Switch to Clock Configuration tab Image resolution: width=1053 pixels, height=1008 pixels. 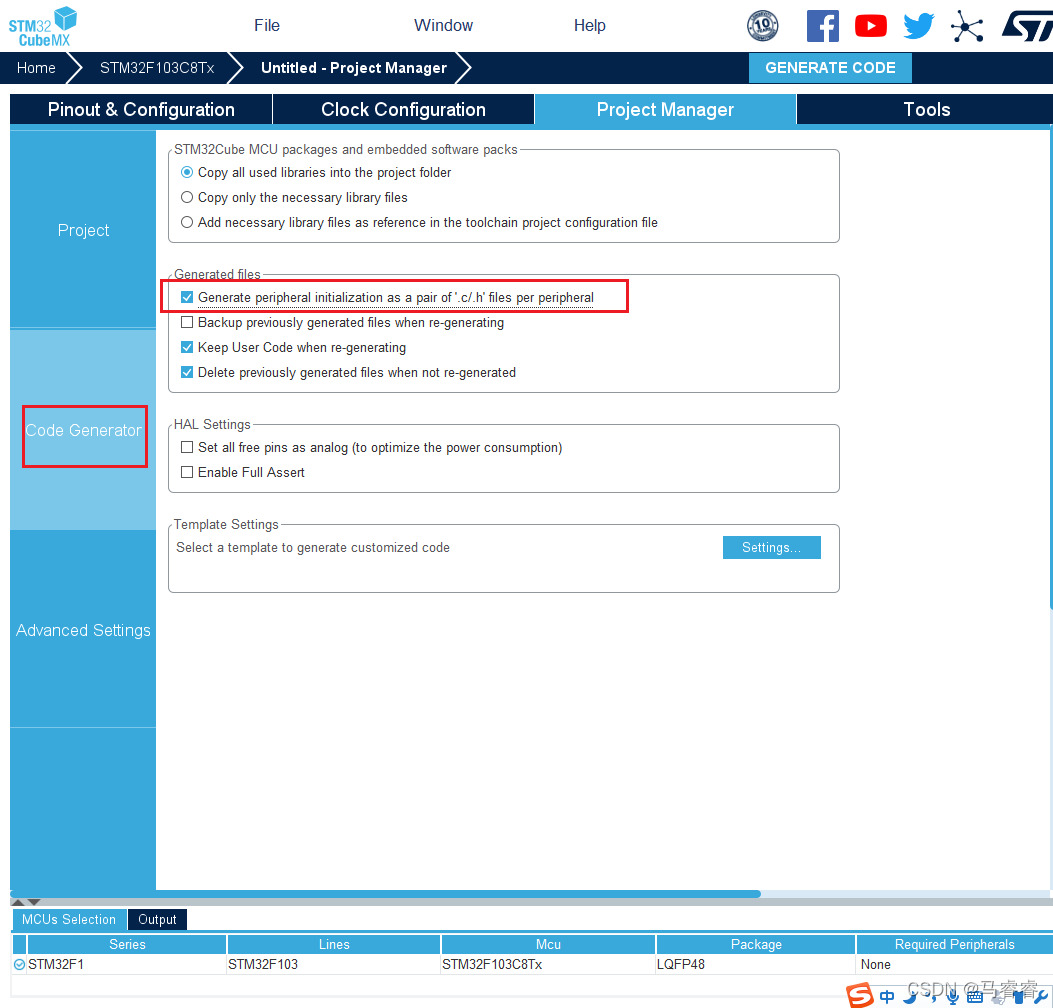(x=403, y=109)
